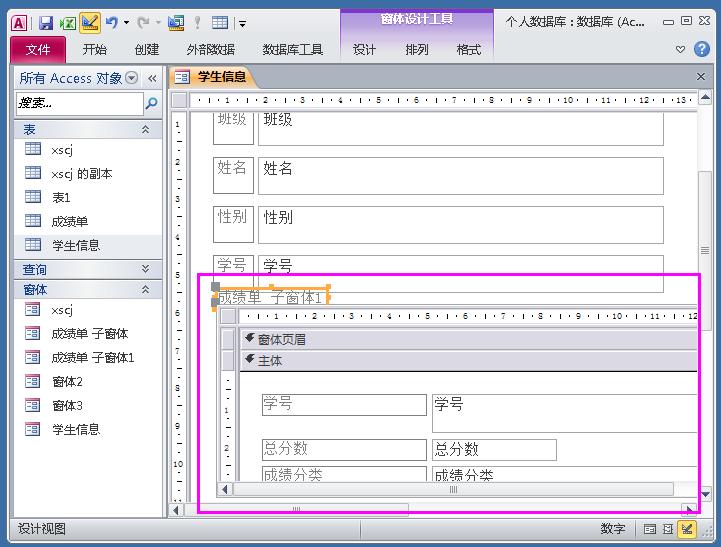Save the database with floppy icon
Image resolution: width=721 pixels, height=547 pixels.
click(45, 23)
